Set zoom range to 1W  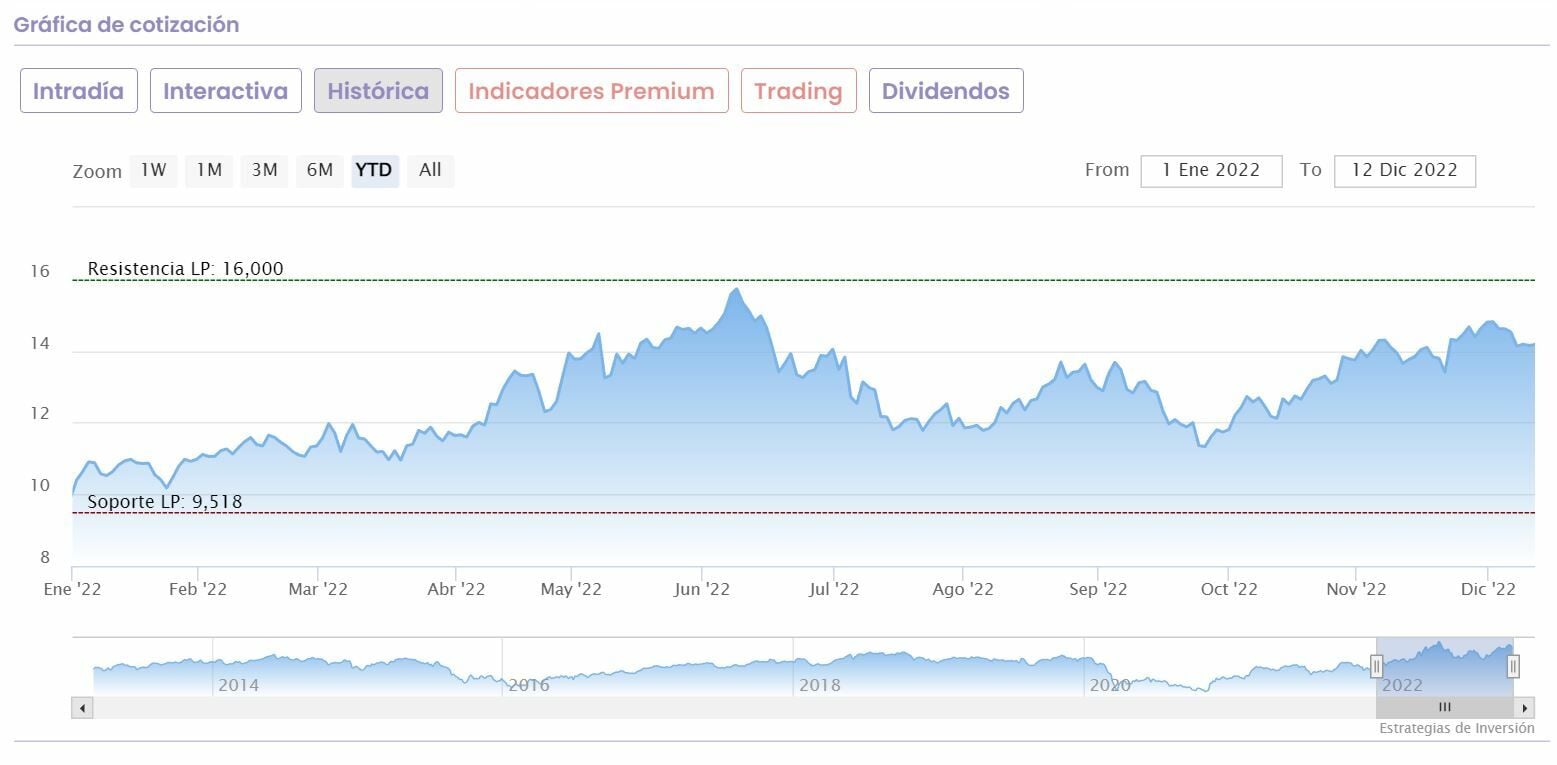click(x=154, y=170)
